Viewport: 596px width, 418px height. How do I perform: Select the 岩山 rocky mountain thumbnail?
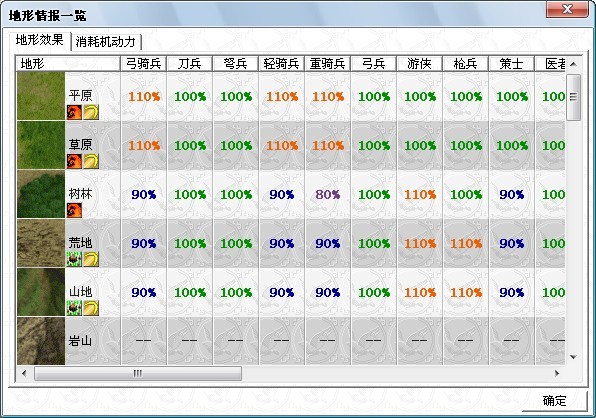(41, 341)
